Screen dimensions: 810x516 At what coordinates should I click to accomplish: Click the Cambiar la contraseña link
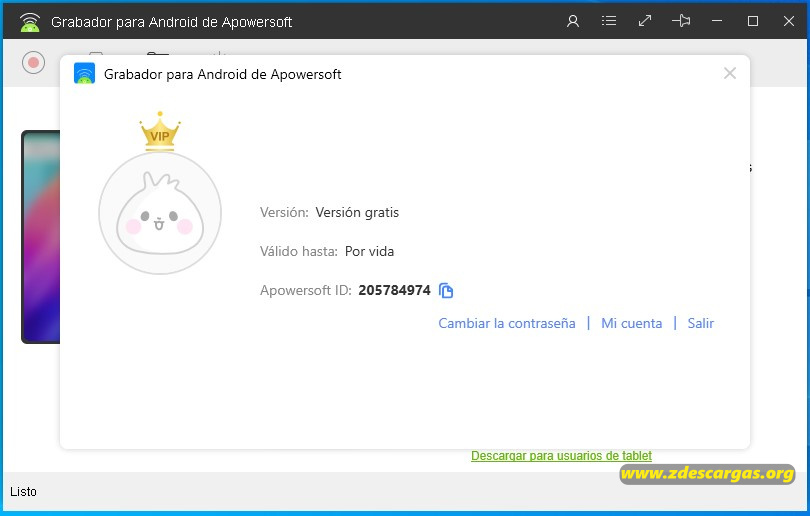point(507,323)
